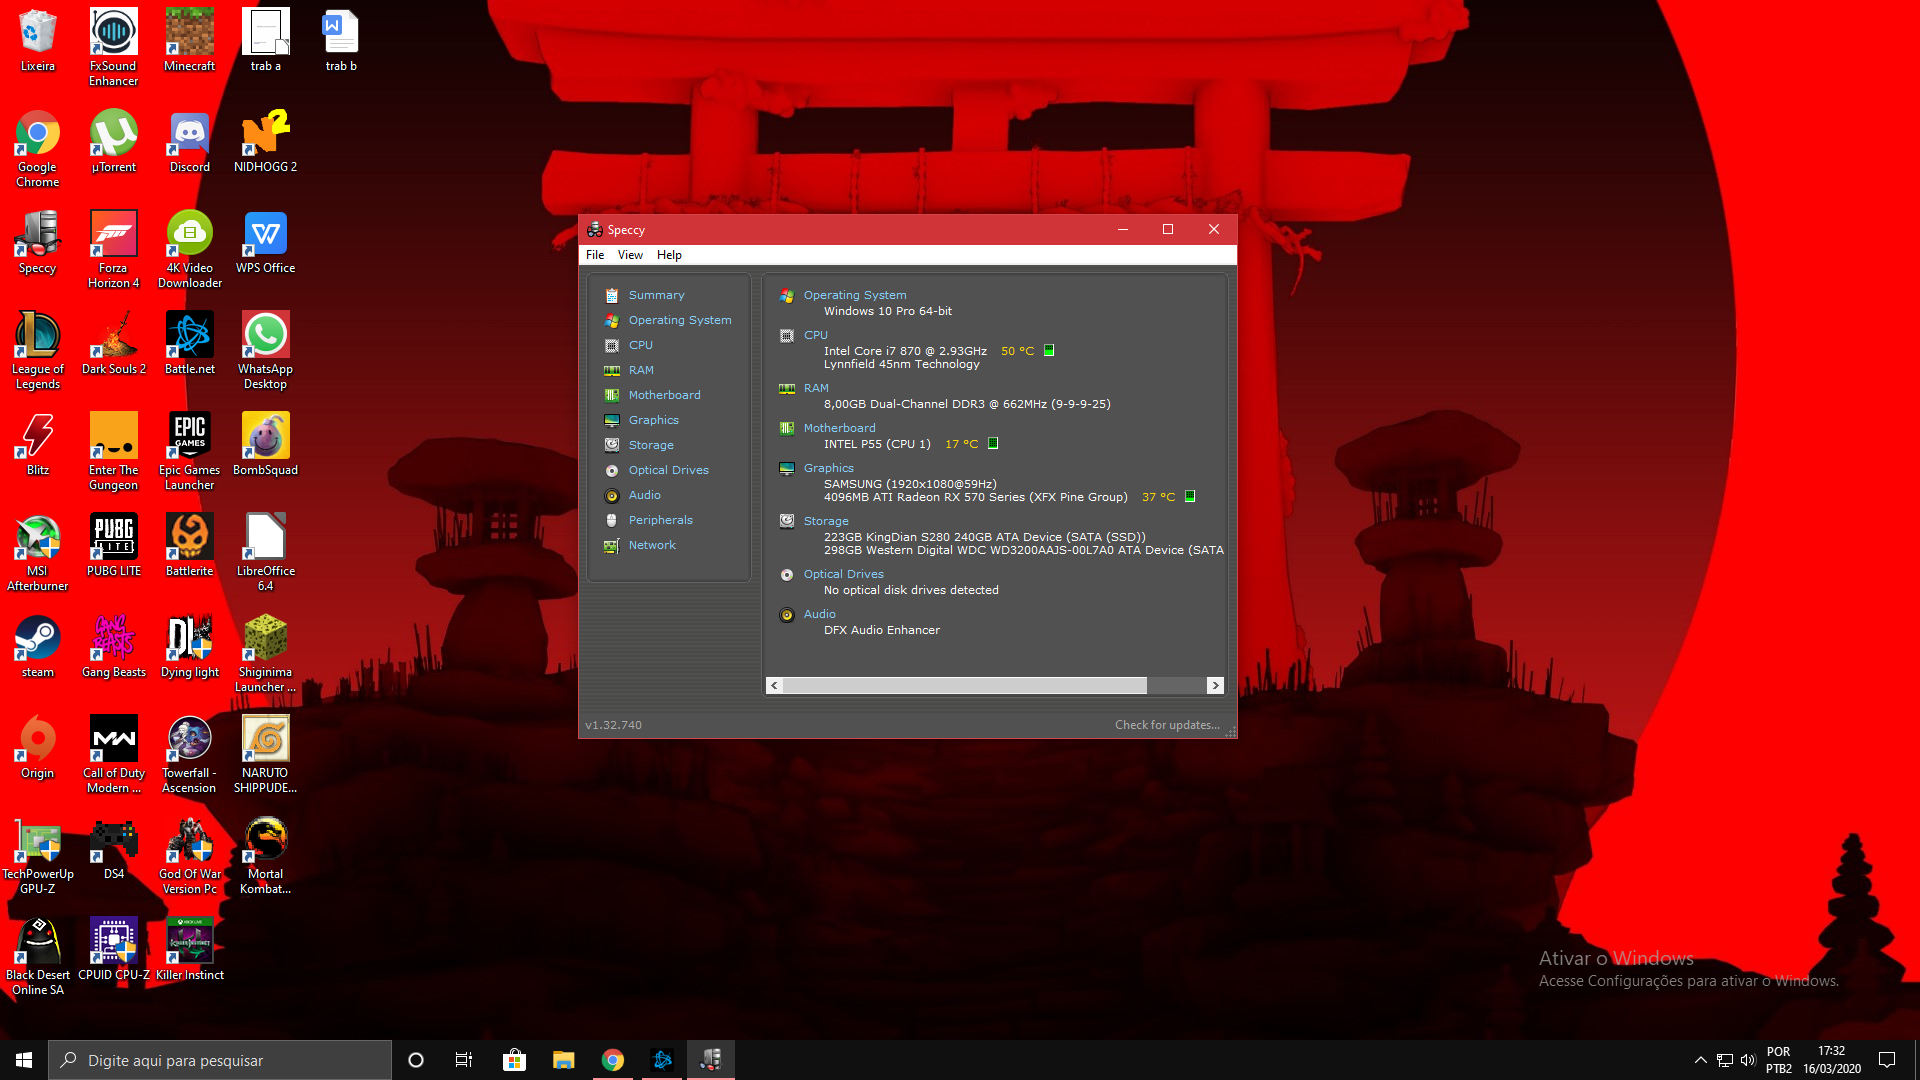Click Optical Drives heading in summary pane
The width and height of the screenshot is (1920, 1080).
pyautogui.click(x=844, y=574)
